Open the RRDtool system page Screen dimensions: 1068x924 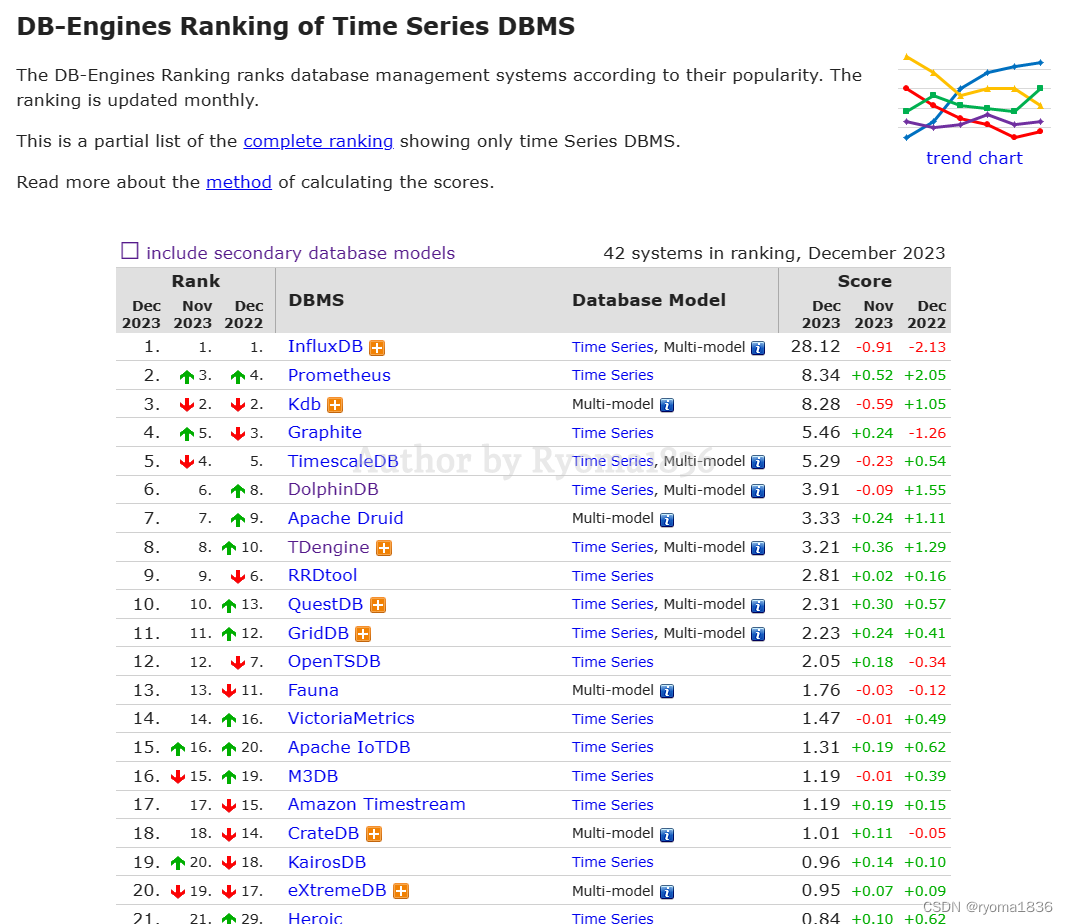click(x=322, y=575)
